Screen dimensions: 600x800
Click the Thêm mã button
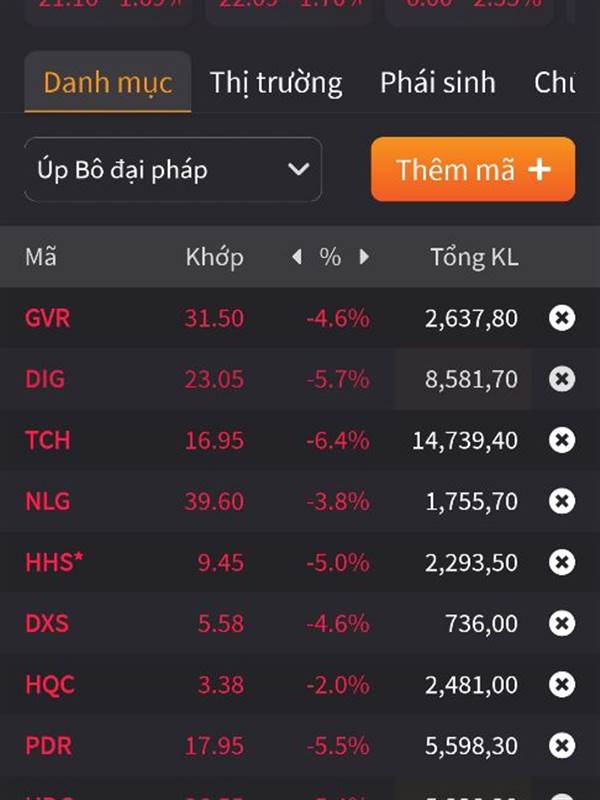click(473, 169)
